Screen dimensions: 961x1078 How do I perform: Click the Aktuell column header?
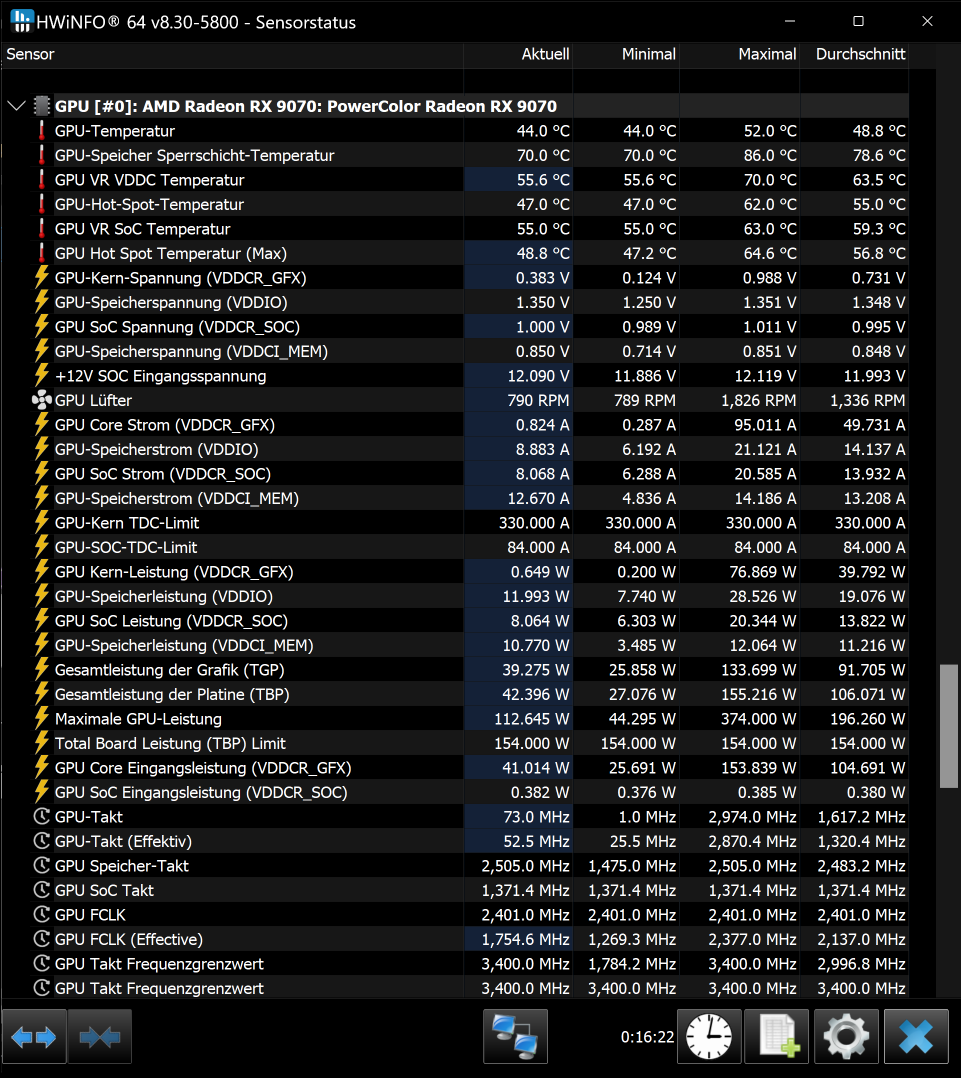pyautogui.click(x=518, y=54)
